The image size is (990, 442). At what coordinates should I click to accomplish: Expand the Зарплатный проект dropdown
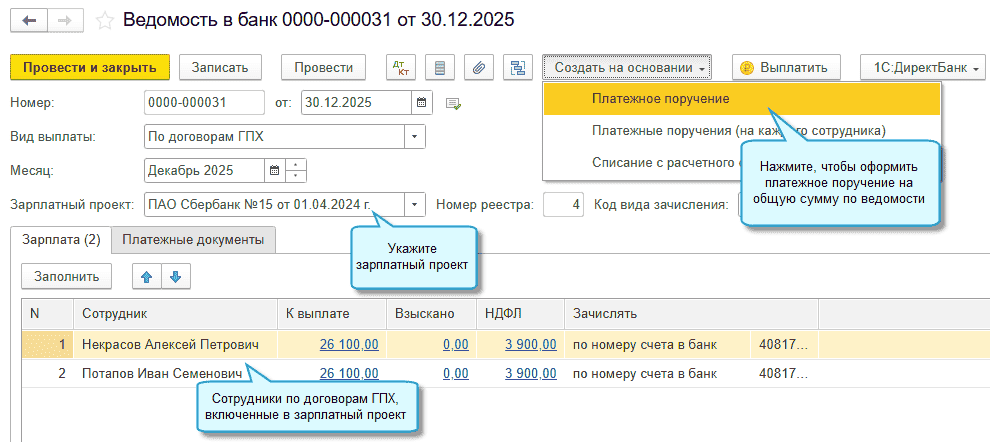tap(414, 205)
